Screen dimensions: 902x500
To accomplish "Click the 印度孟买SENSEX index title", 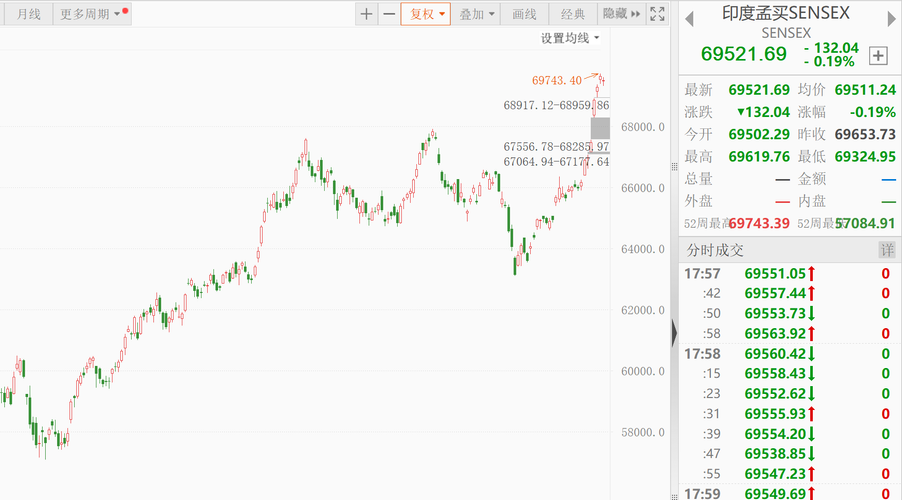I will pyautogui.click(x=786, y=13).
